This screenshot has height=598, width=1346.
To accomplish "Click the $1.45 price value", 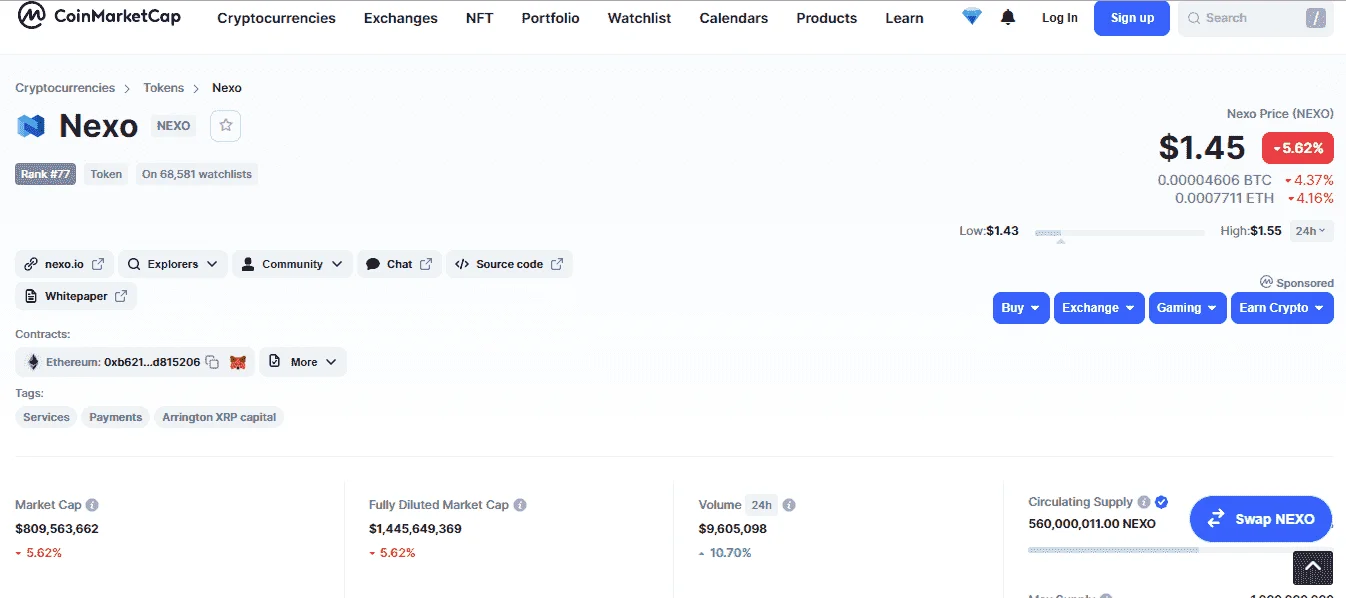I will (1202, 148).
